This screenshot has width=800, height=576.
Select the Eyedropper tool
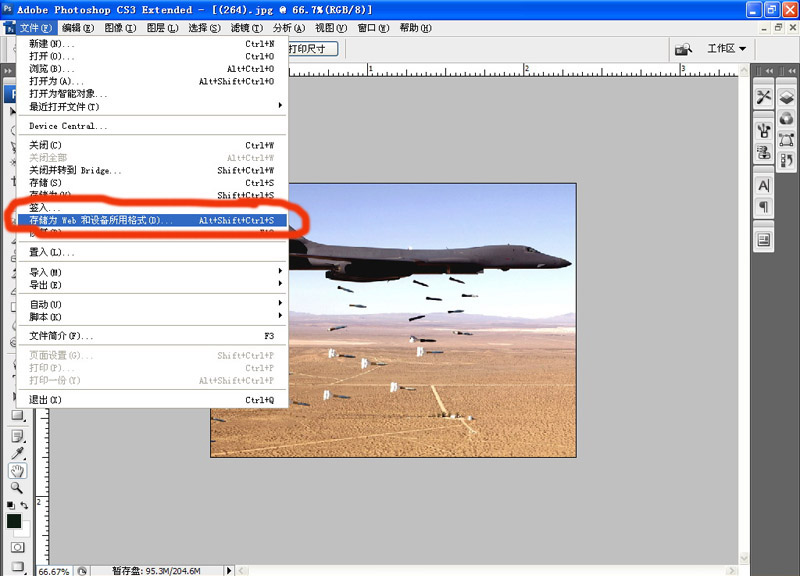17,454
